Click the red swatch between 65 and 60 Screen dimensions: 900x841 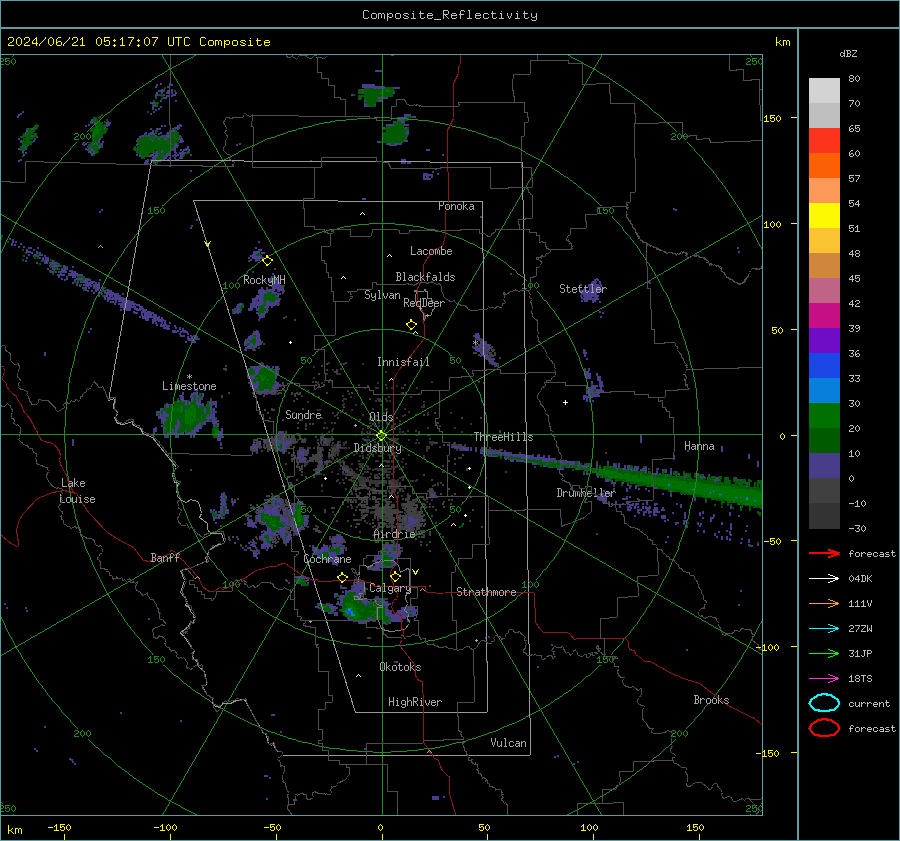824,141
